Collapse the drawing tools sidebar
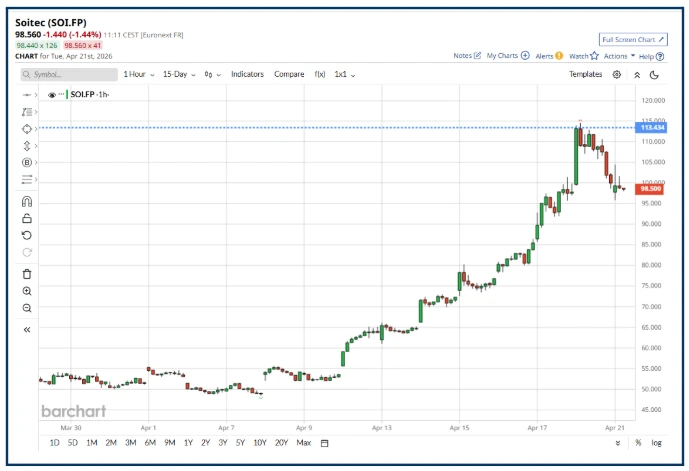The image size is (689, 471). pos(27,330)
